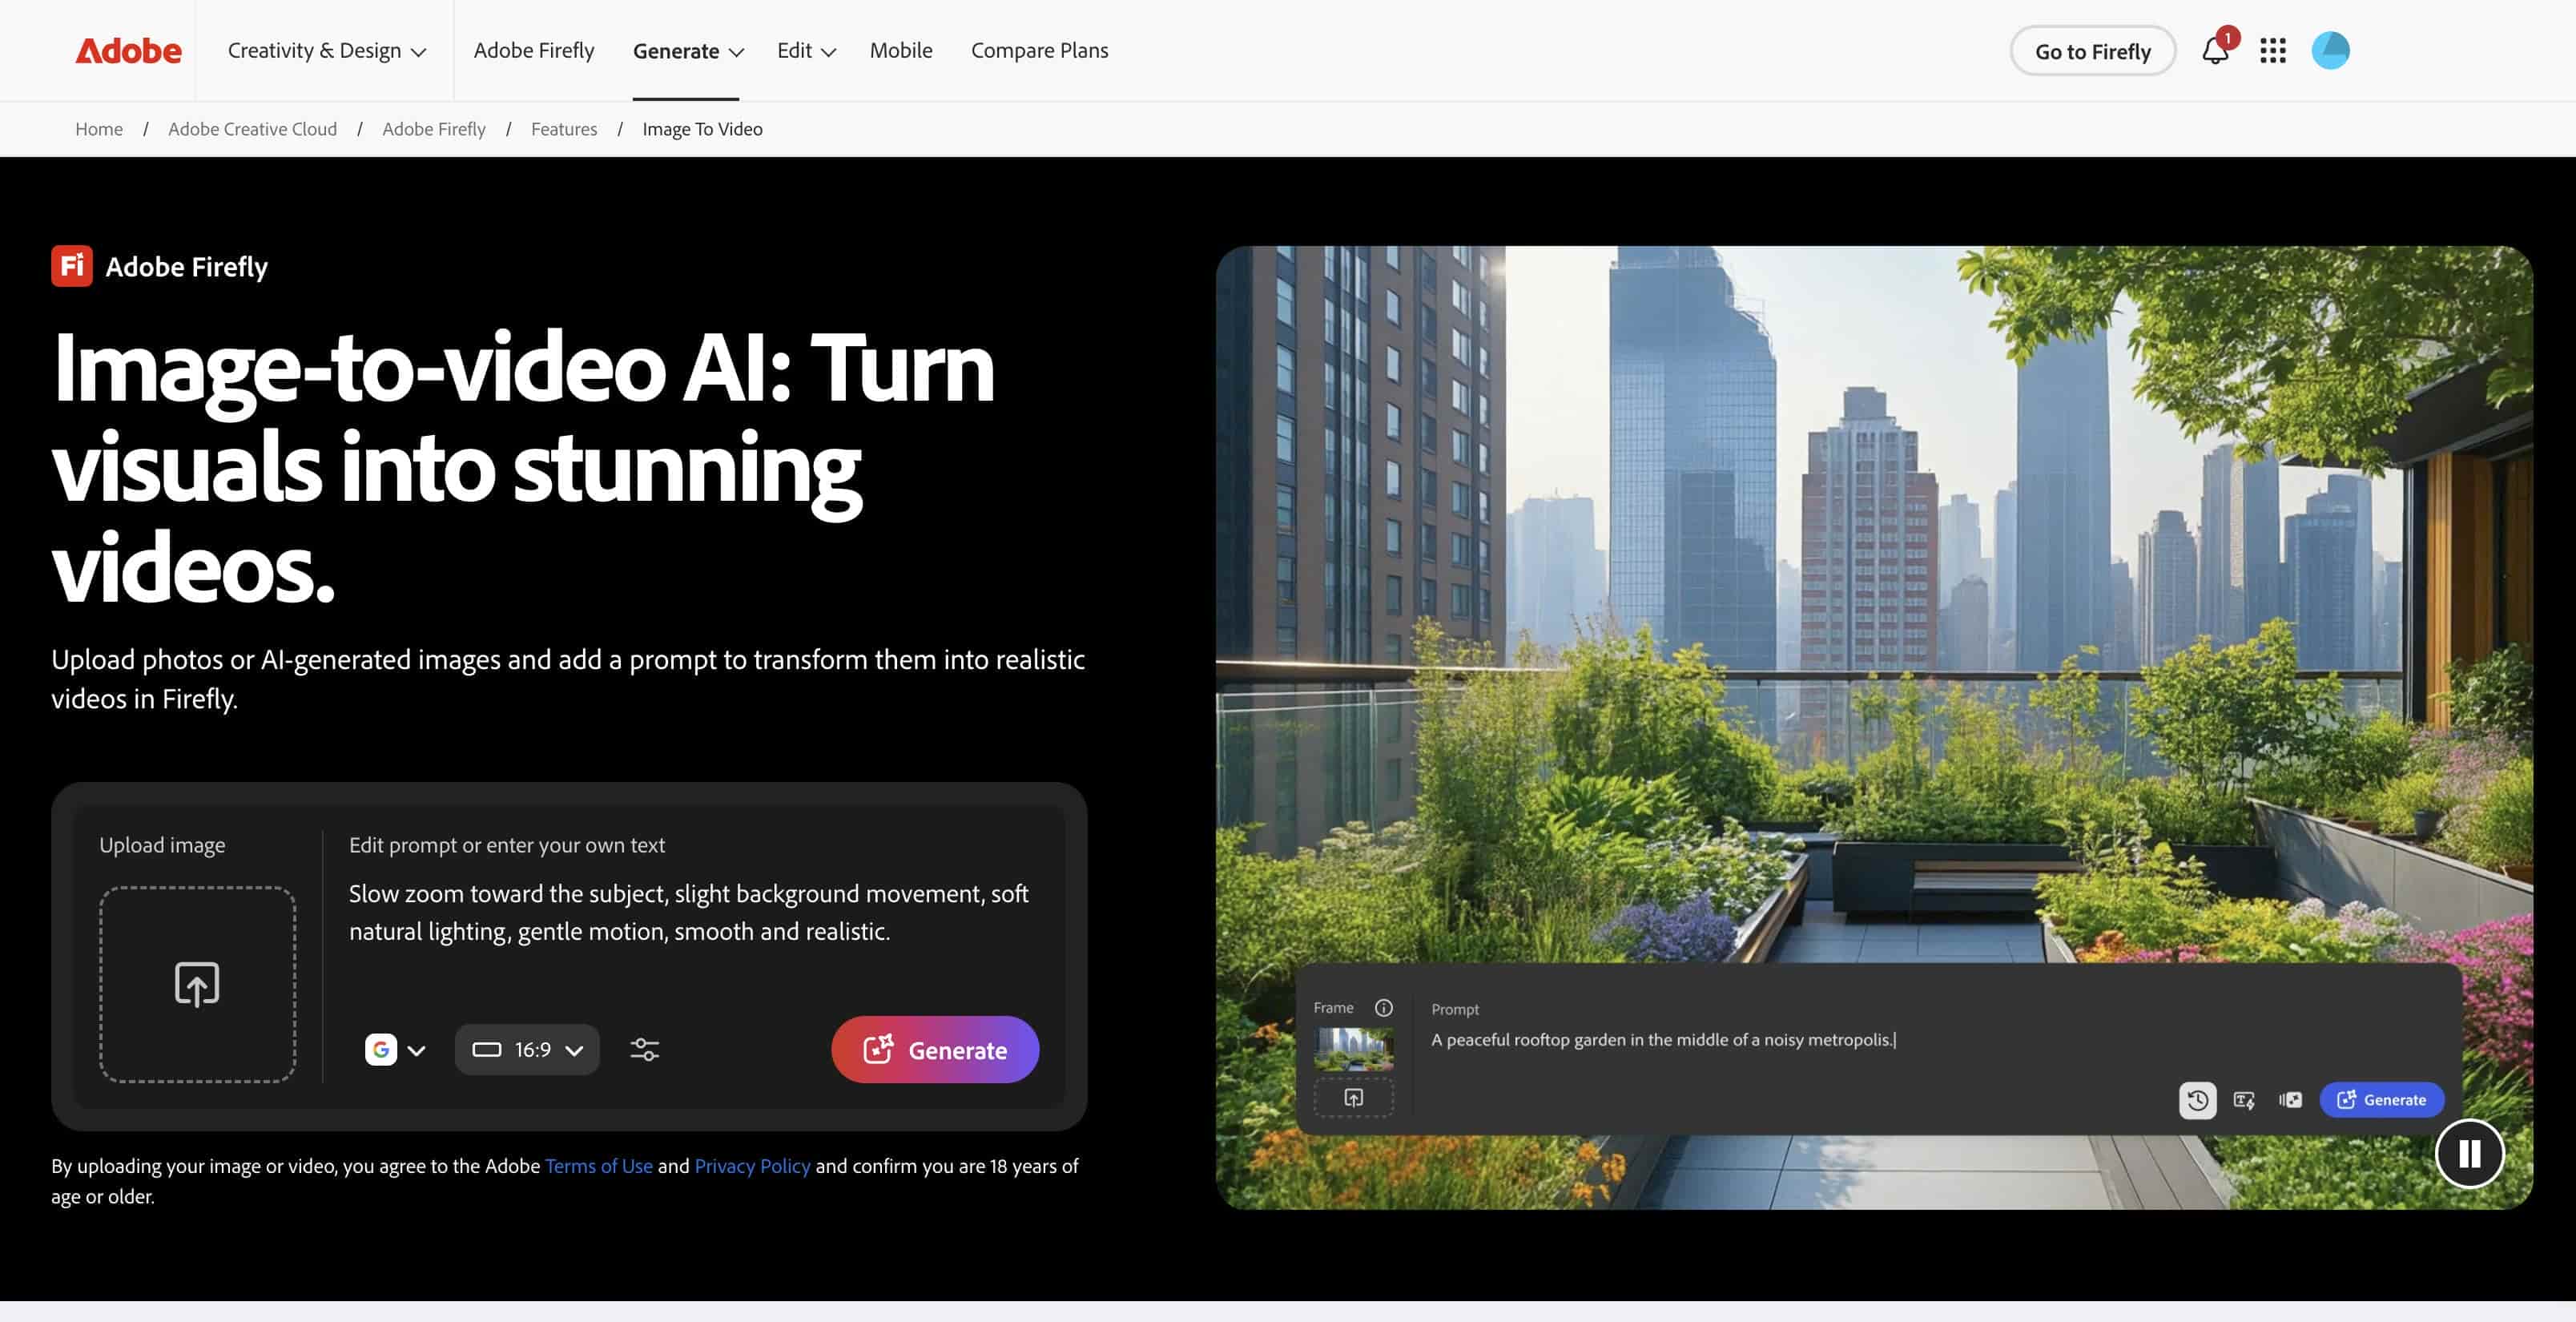Click the Upload image label
This screenshot has width=2576, height=1322.
coord(162,845)
